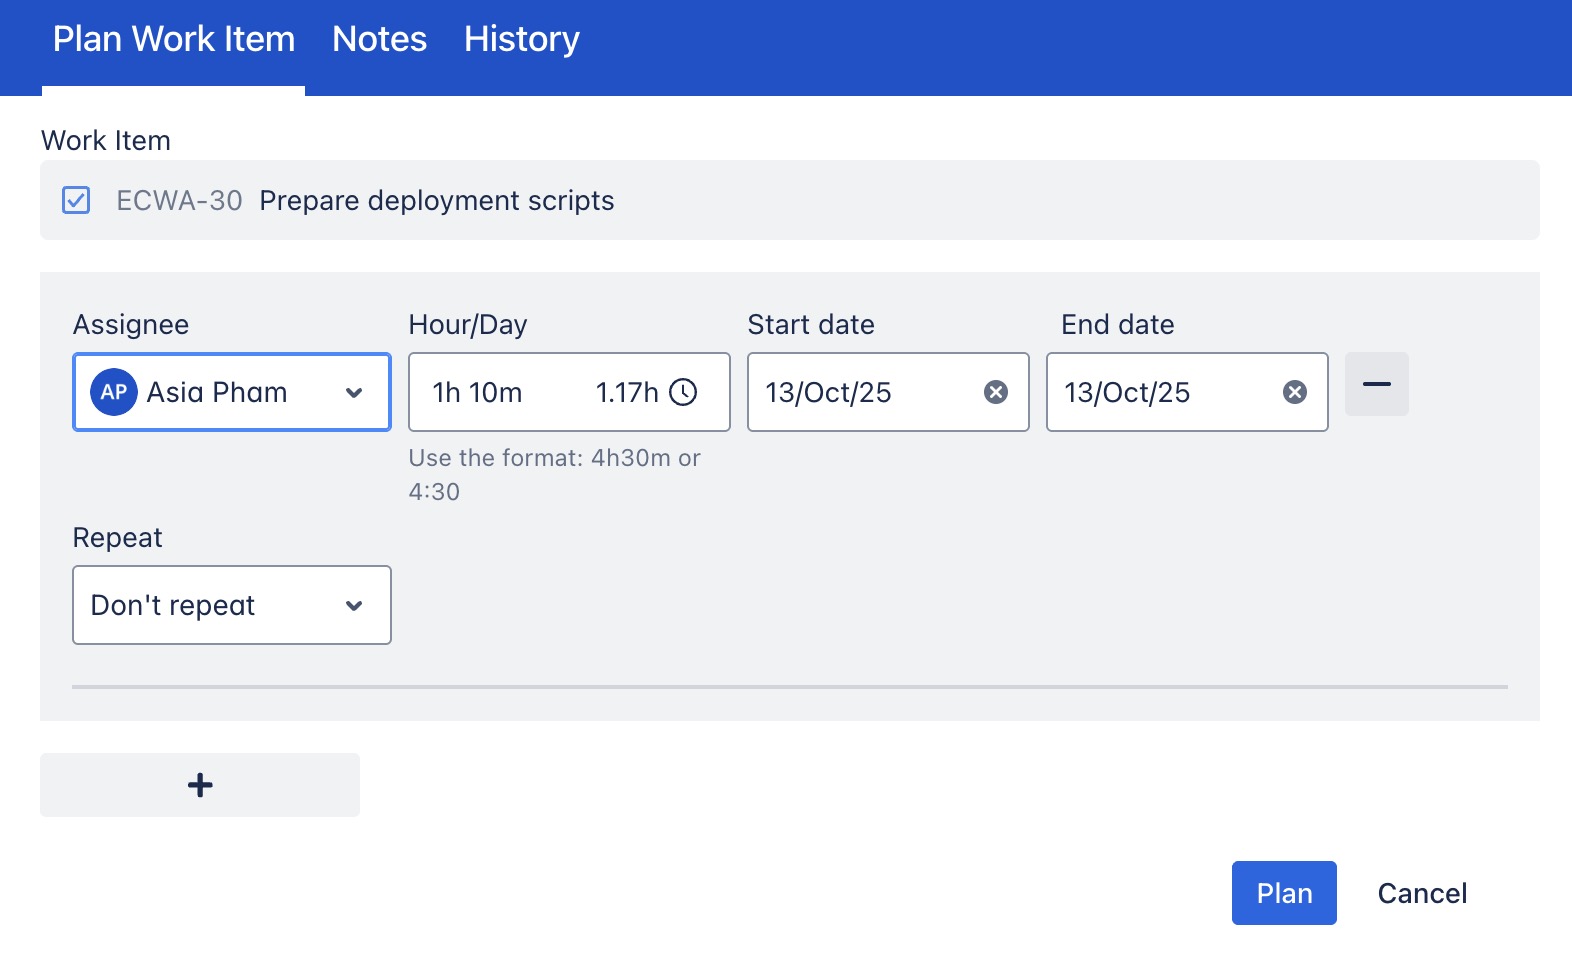Cancel the plan work item dialog

coord(1422,893)
